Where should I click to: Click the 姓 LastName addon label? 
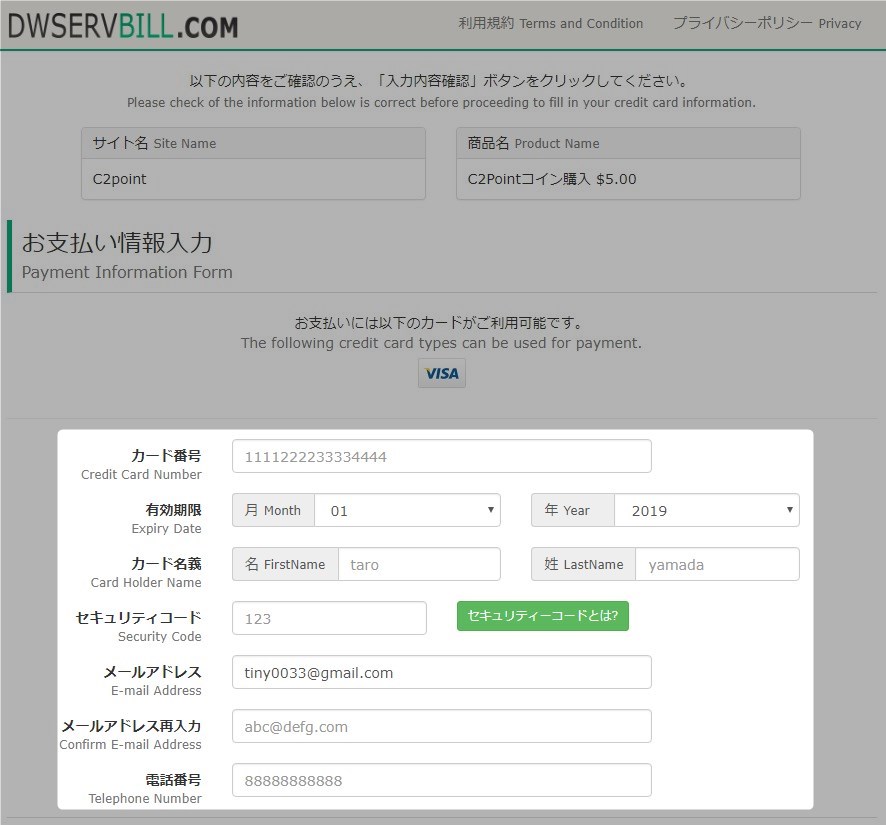click(583, 564)
